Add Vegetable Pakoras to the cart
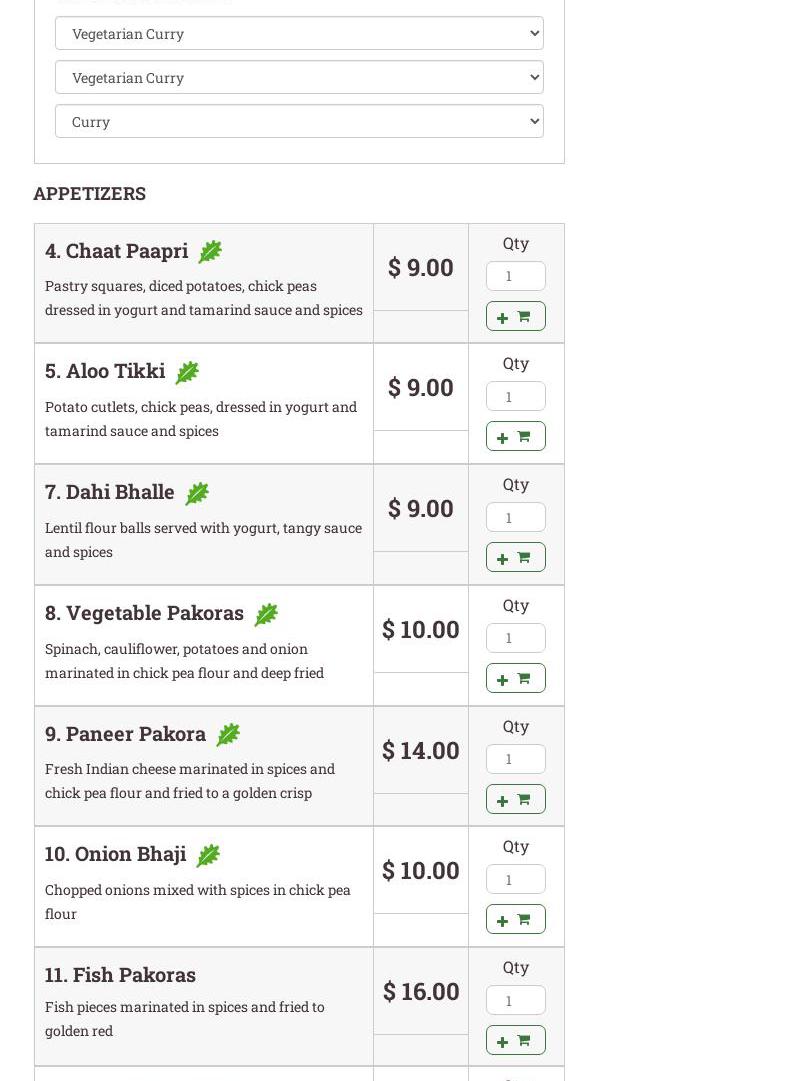Image resolution: width=785 pixels, height=1081 pixels. (x=515, y=678)
